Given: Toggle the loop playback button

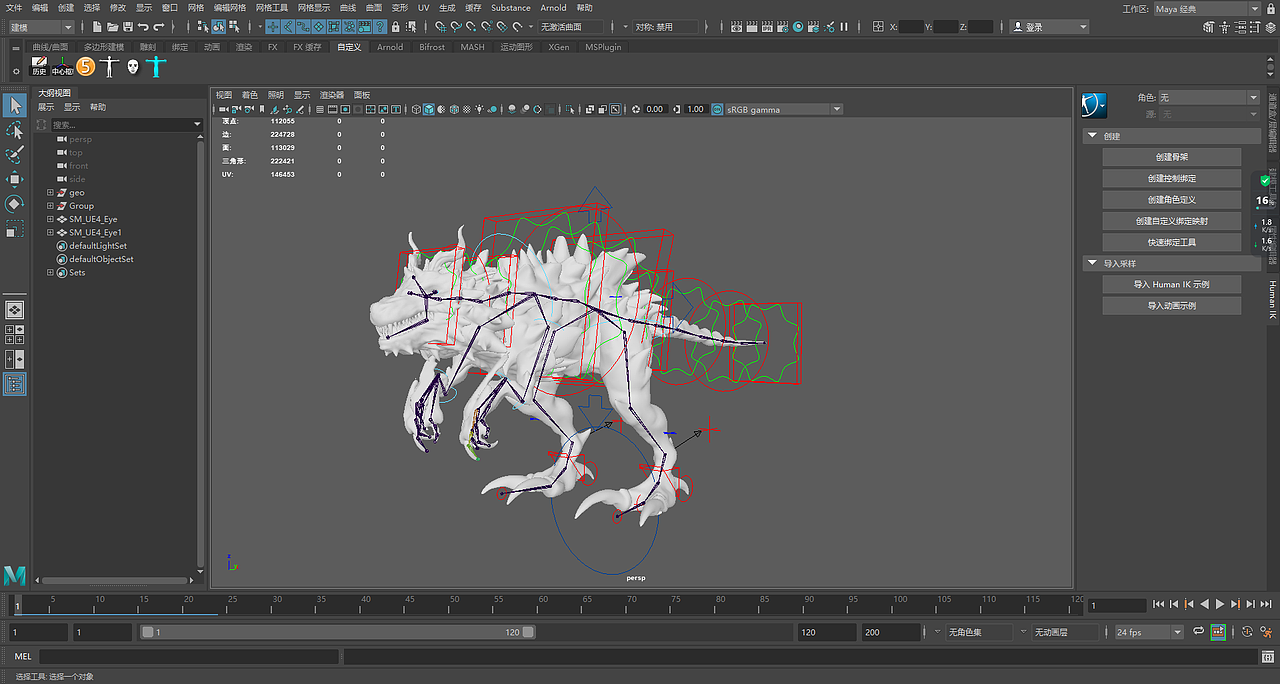Looking at the screenshot, I should (x=1196, y=632).
